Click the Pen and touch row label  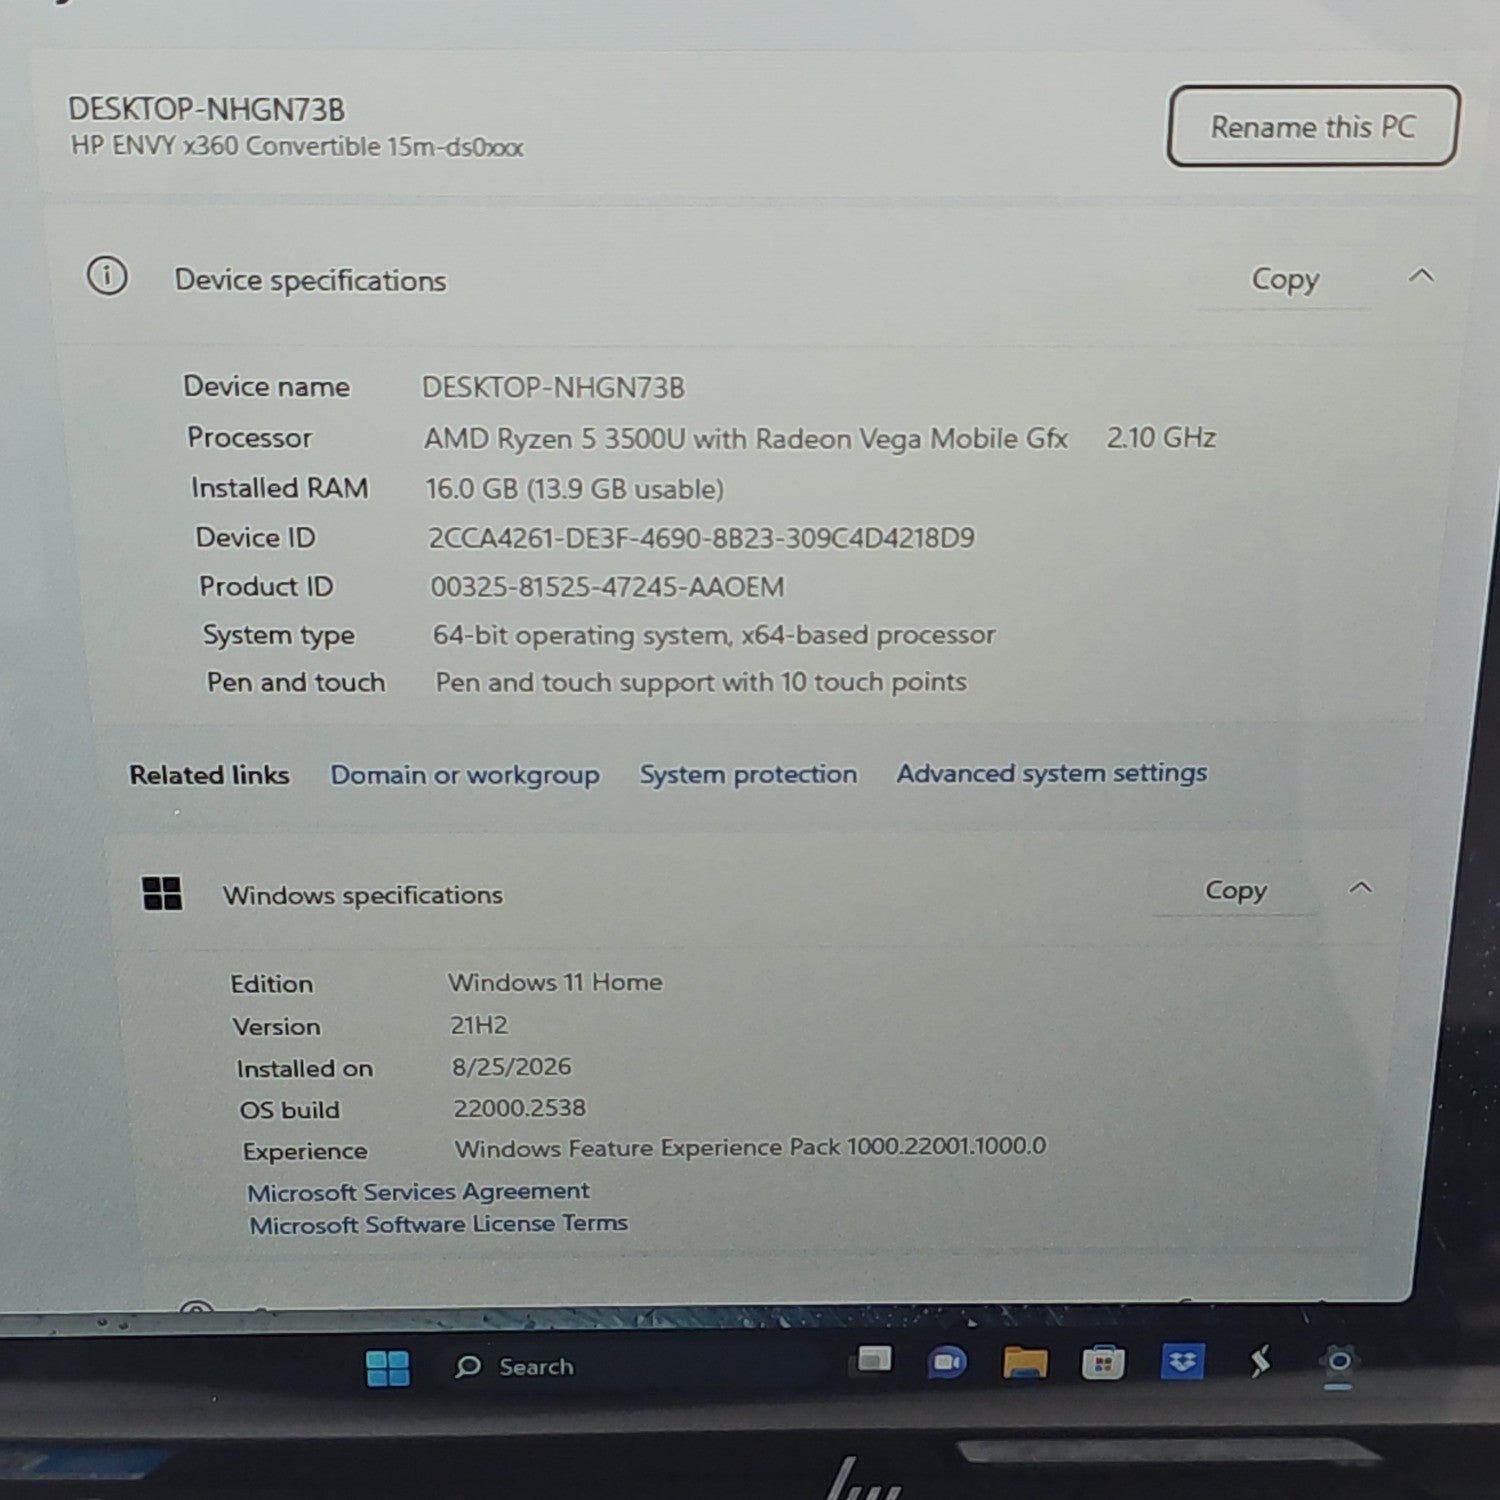[295, 682]
